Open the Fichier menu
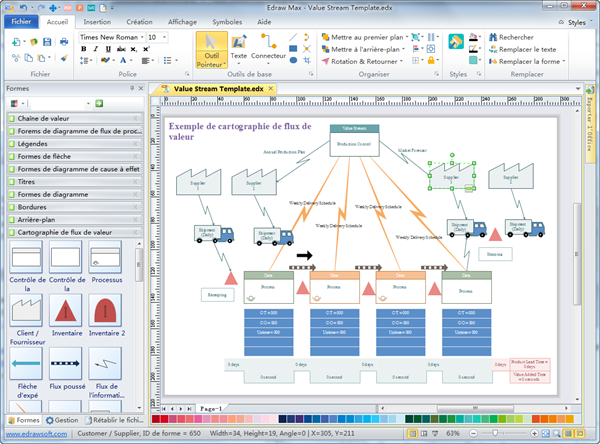Viewport: 600px width, 444px height. pyautogui.click(x=21, y=20)
